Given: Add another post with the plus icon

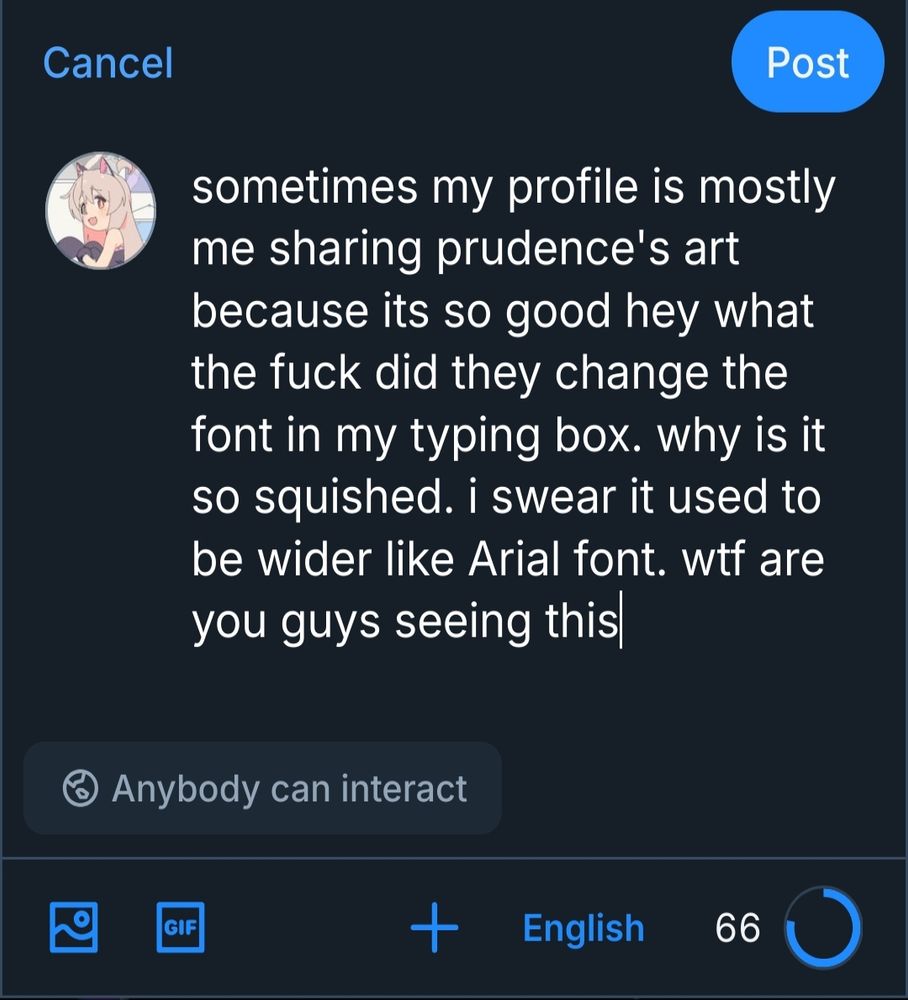Looking at the screenshot, I should [434, 928].
